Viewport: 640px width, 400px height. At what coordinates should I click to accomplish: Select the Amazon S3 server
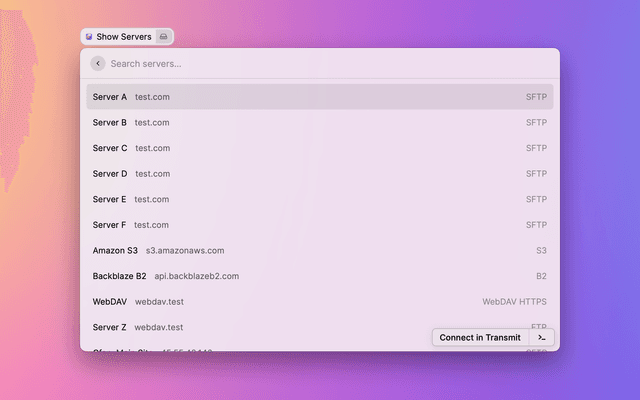115,250
